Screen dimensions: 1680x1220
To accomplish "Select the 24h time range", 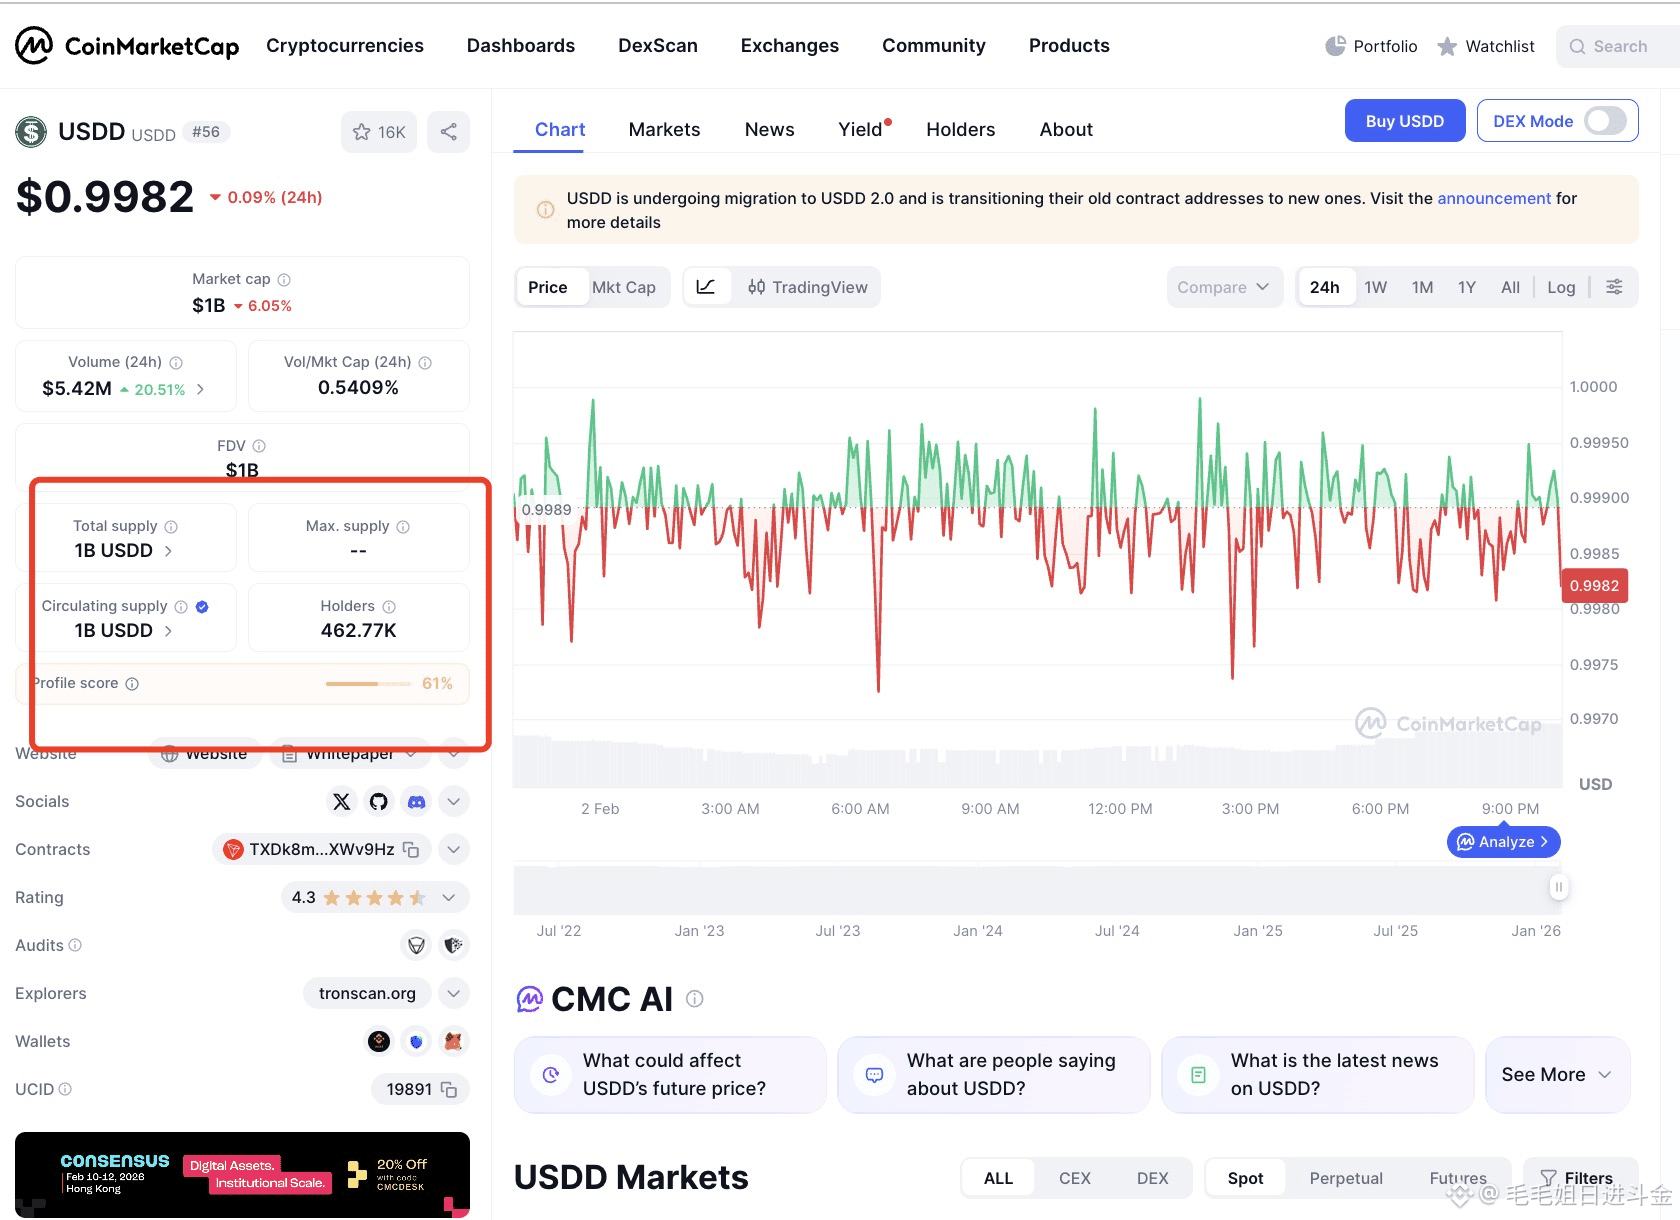I will 1325,287.
